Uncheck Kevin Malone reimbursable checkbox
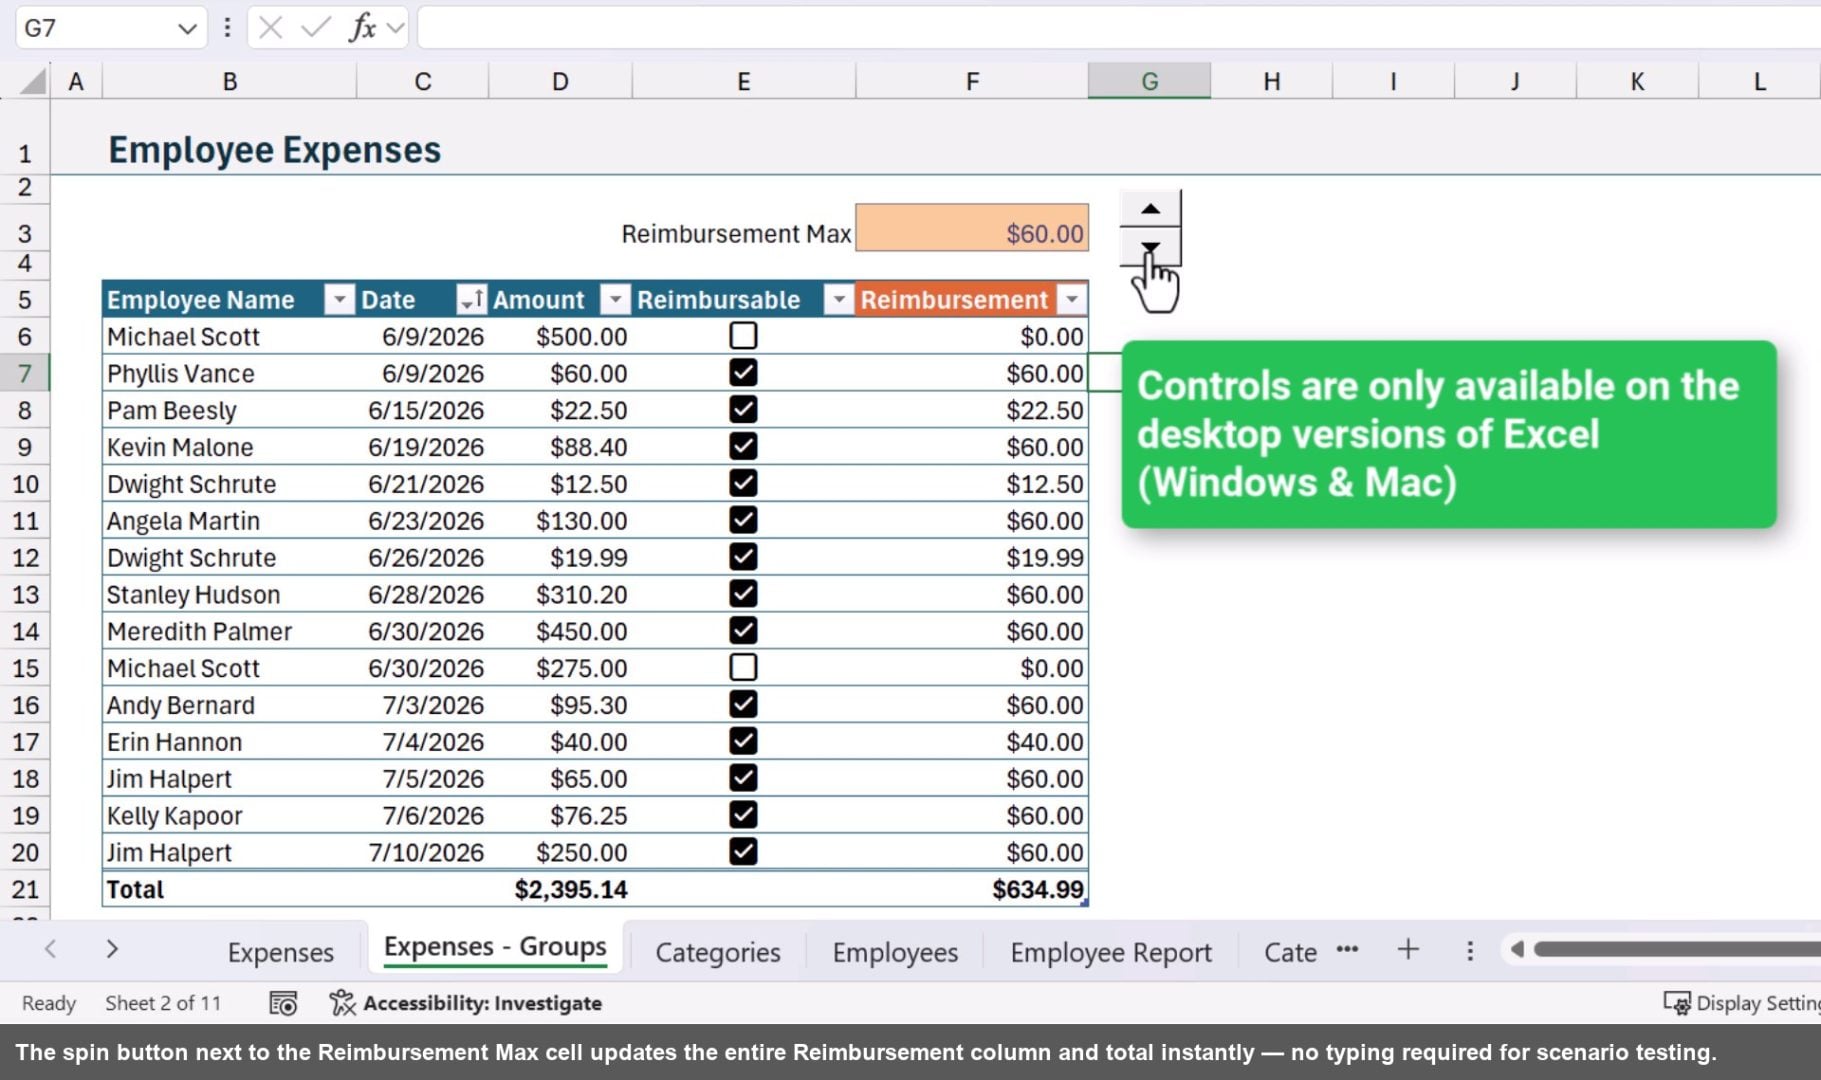Image resolution: width=1821 pixels, height=1080 pixels. pyautogui.click(x=743, y=446)
